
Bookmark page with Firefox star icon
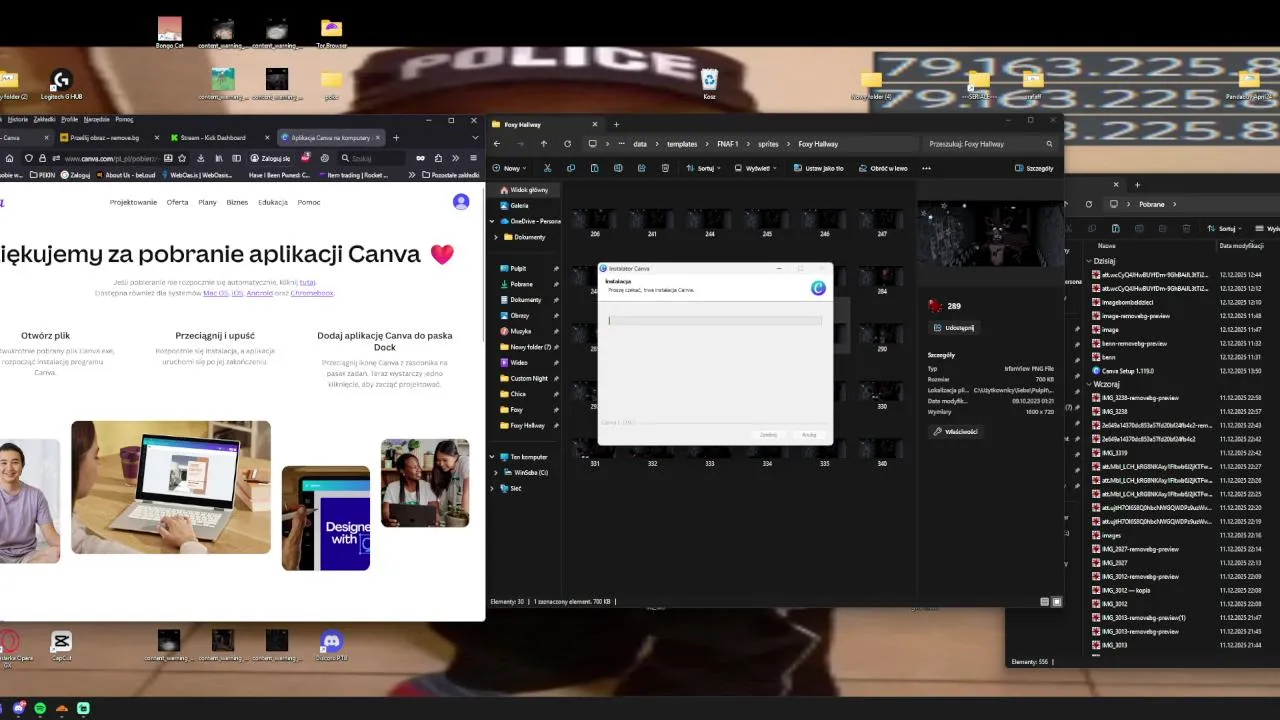point(182,158)
